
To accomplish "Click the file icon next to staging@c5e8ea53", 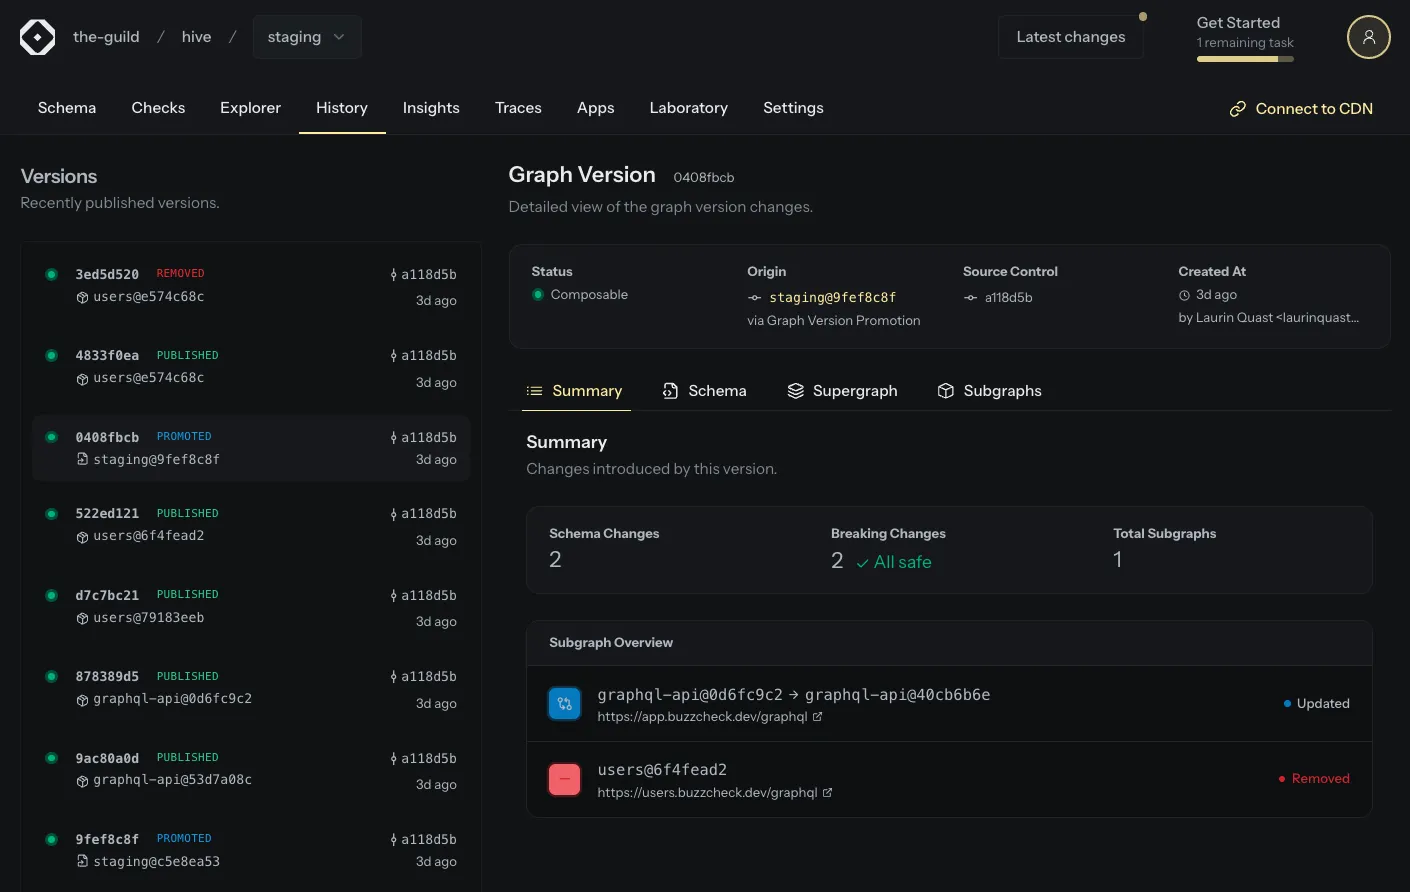I will coord(82,861).
